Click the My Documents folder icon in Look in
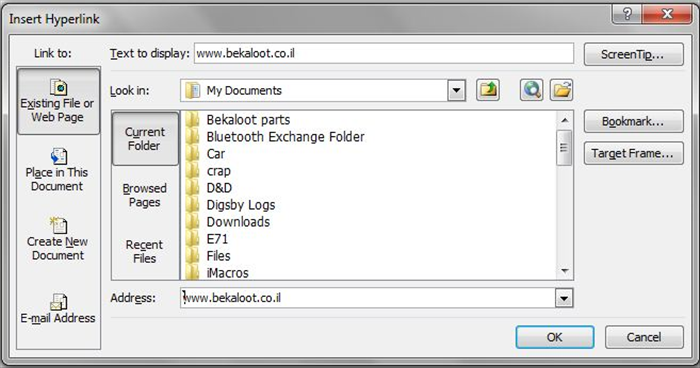Image resolution: width=700 pixels, height=368 pixels. pyautogui.click(x=192, y=91)
